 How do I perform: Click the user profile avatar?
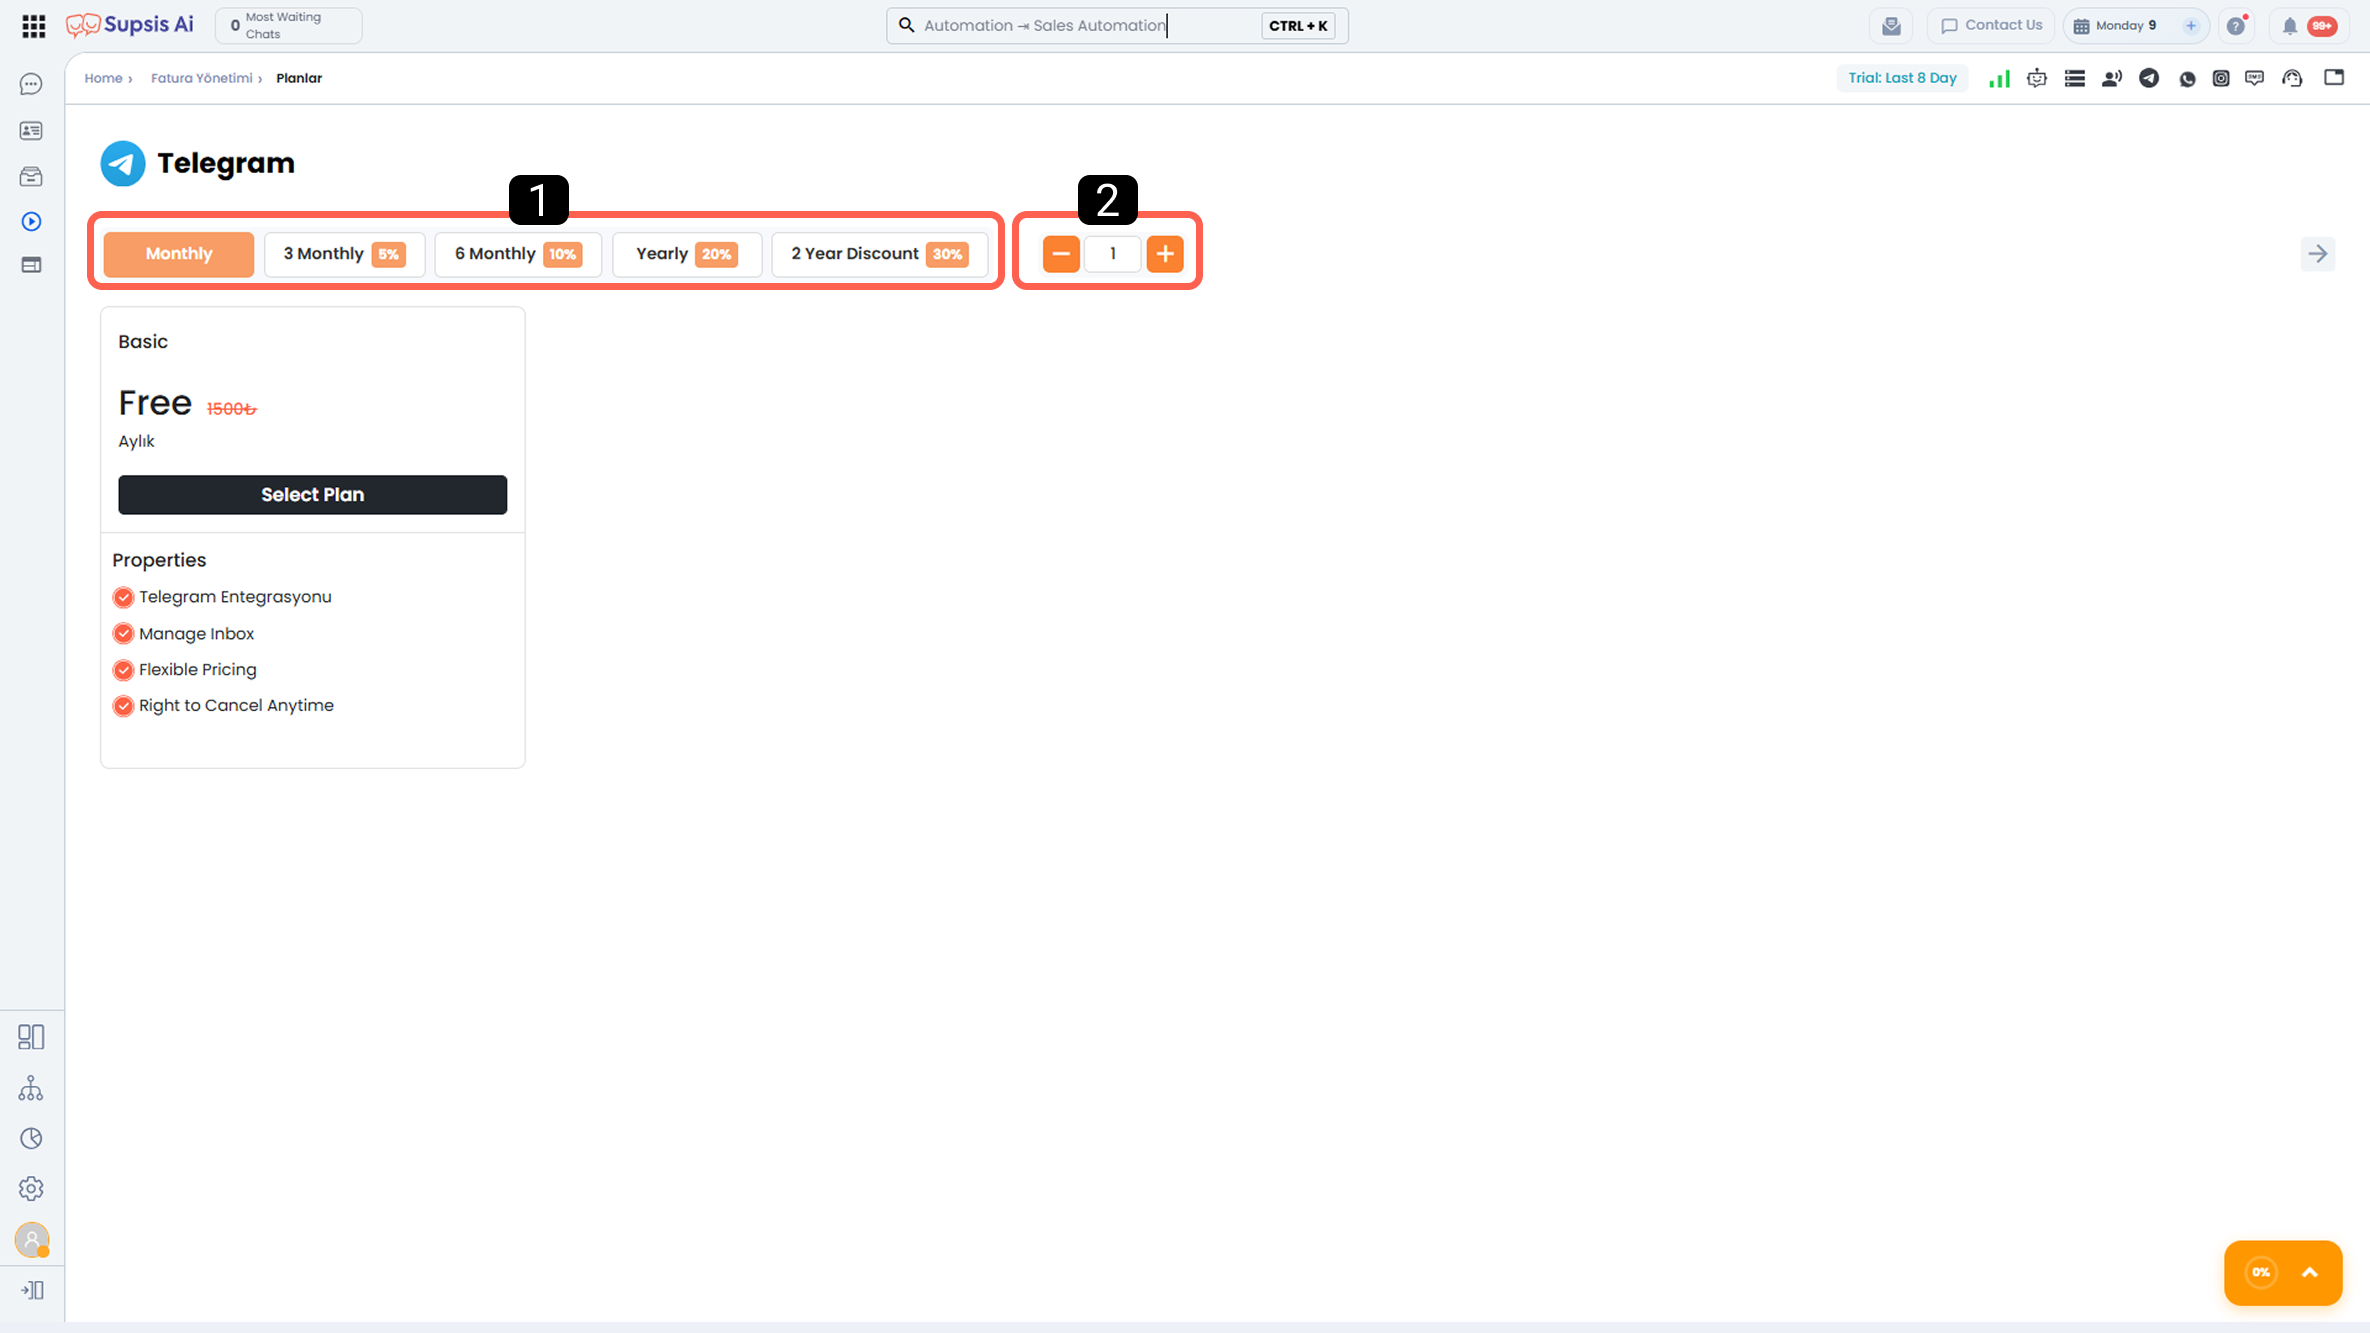[x=32, y=1240]
